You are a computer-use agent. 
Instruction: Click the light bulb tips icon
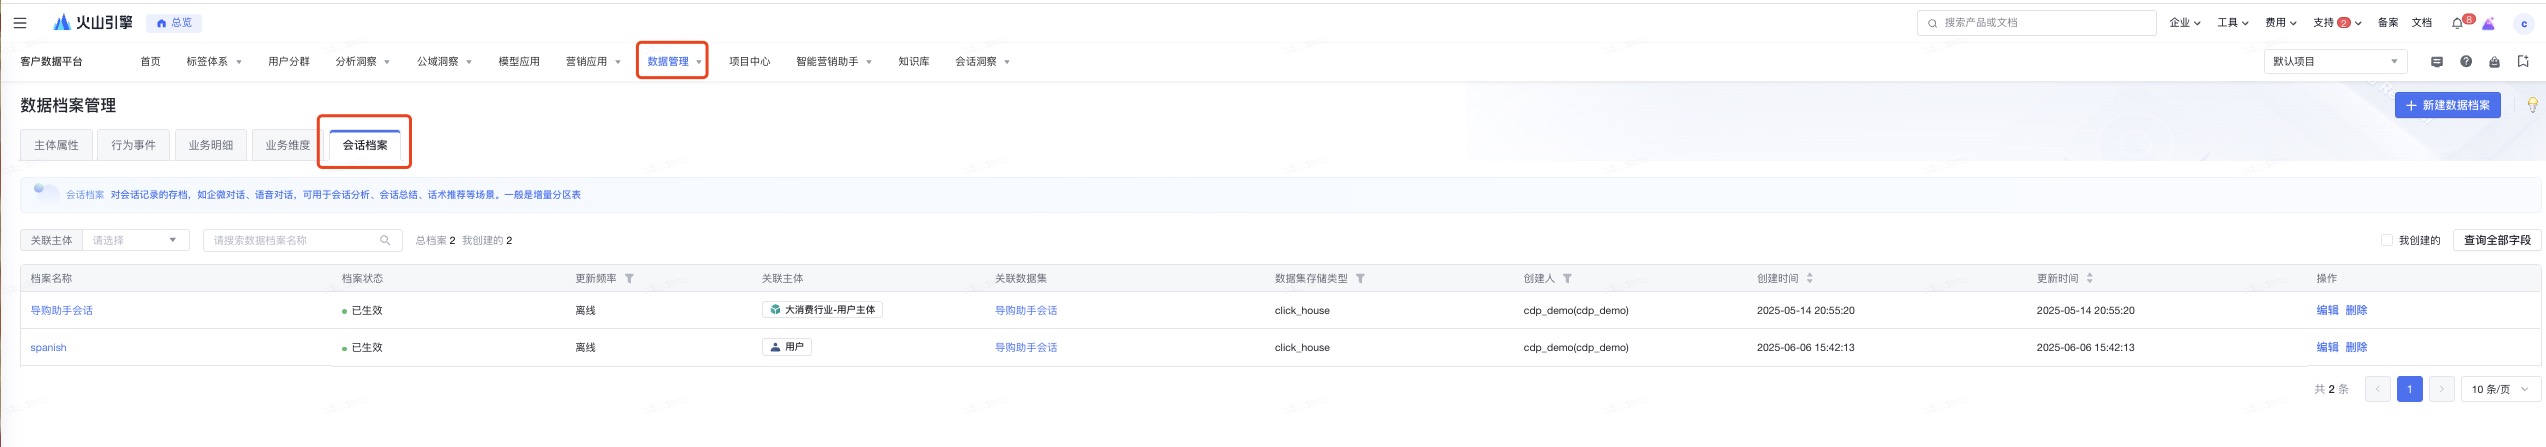point(2532,105)
